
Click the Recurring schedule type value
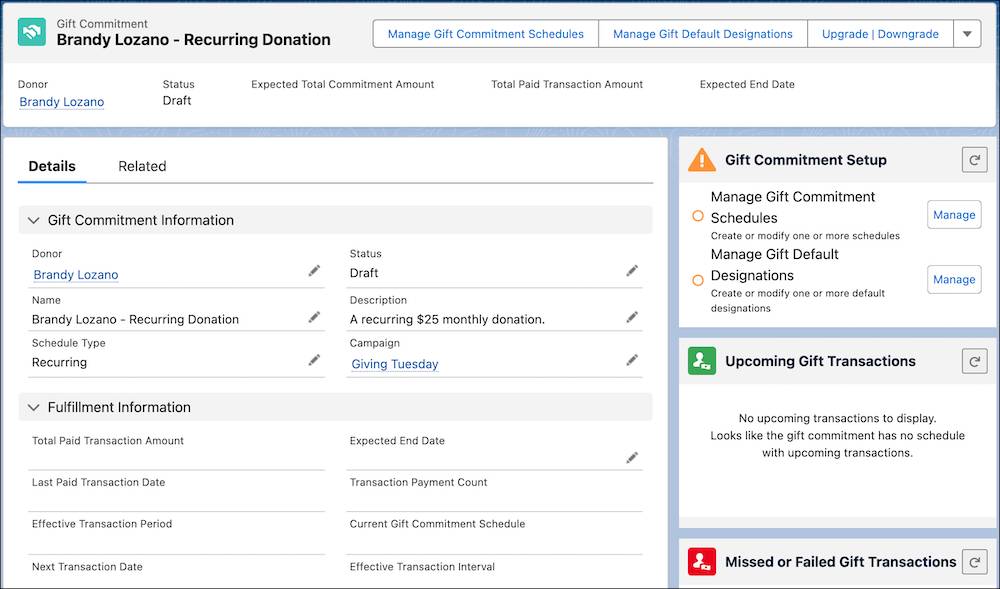point(59,363)
